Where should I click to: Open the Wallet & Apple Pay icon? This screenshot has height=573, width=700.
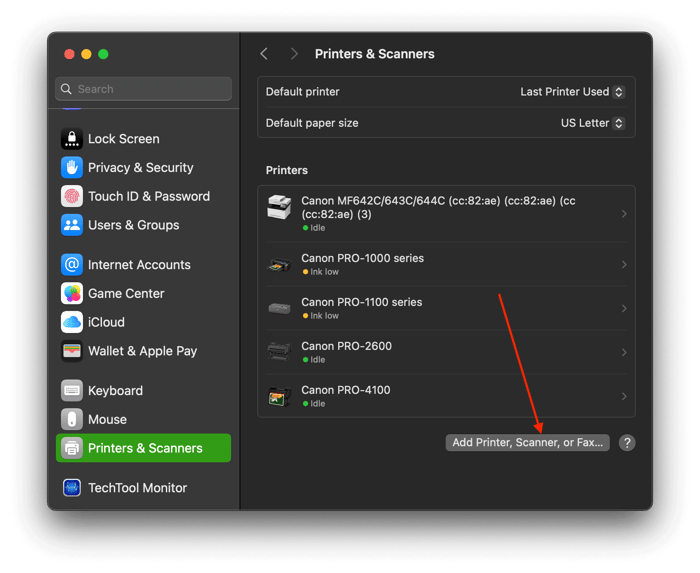point(72,351)
